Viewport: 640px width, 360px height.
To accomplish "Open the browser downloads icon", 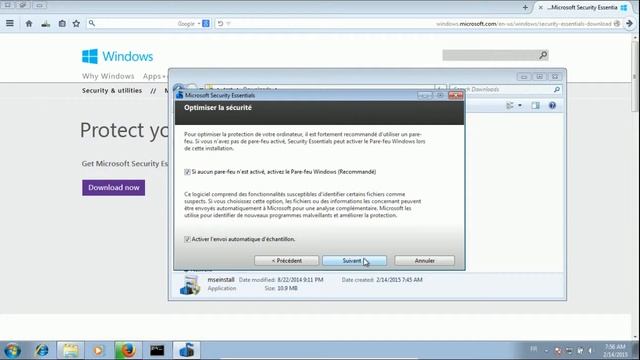I will point(46,24).
